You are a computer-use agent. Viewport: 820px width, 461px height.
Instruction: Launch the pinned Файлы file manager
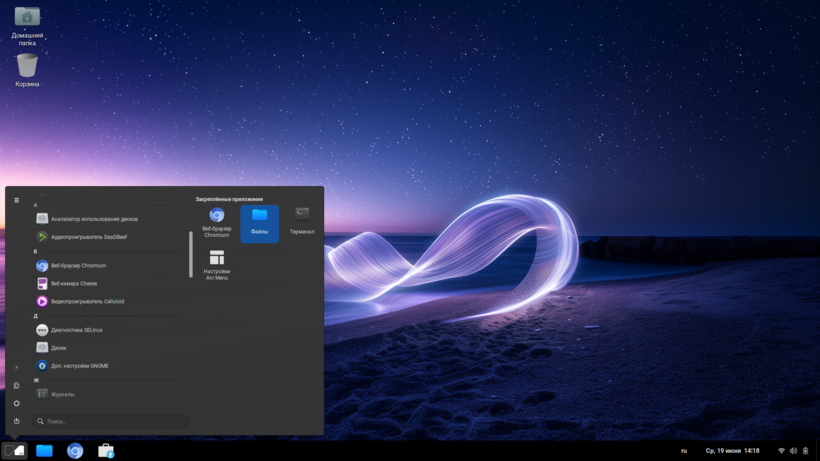(259, 222)
